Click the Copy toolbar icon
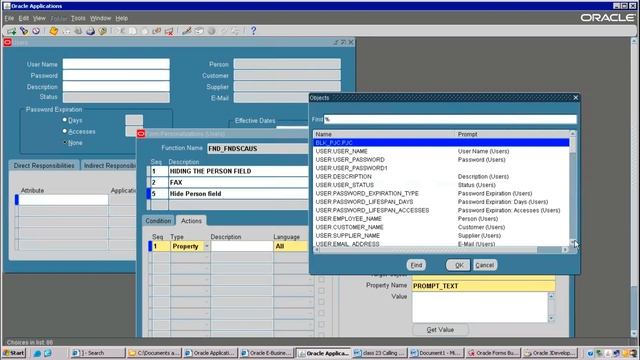640x360 pixels. 132,31
